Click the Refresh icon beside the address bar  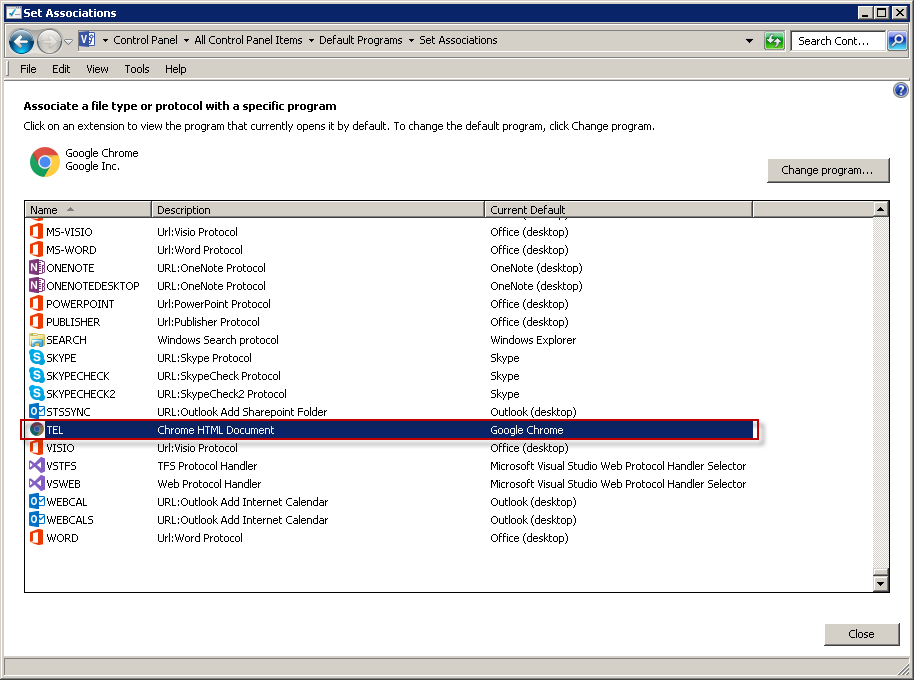pyautogui.click(x=774, y=41)
